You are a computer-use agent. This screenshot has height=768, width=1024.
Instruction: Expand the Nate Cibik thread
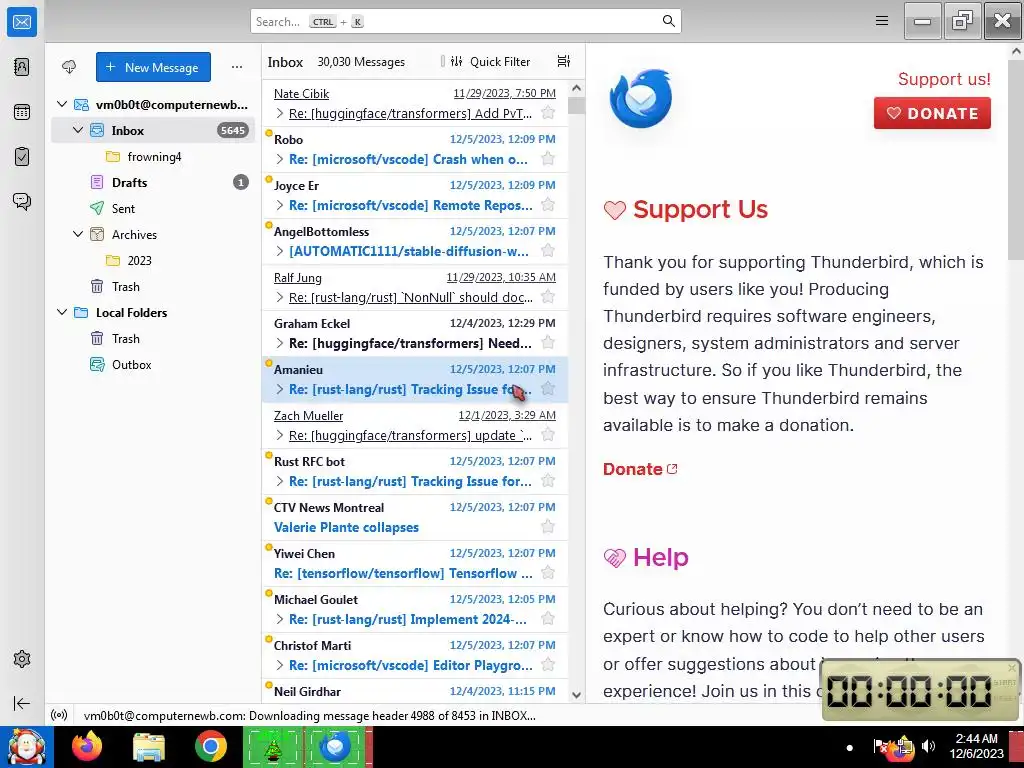[280, 113]
